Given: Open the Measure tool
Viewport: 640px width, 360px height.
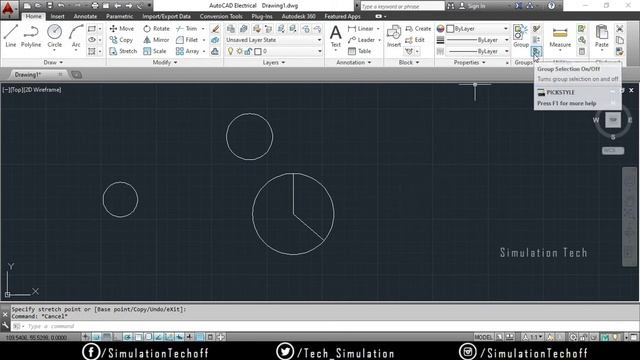Looking at the screenshot, I should tap(560, 36).
